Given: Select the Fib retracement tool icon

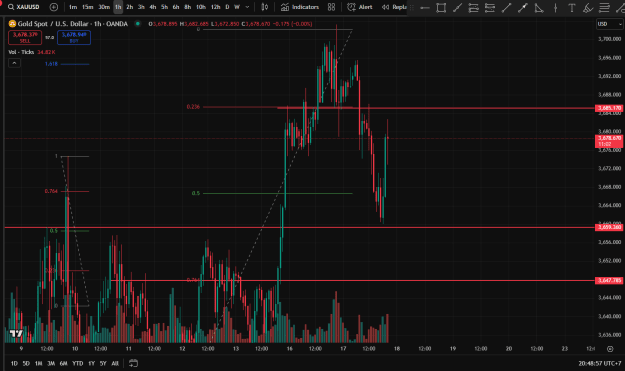Looking at the screenshot, I should (x=474, y=7).
